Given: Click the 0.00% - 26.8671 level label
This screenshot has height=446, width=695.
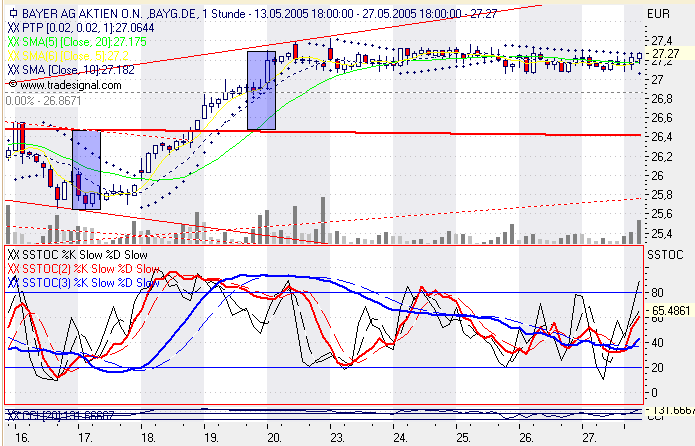Looking at the screenshot, I should (x=43, y=101).
